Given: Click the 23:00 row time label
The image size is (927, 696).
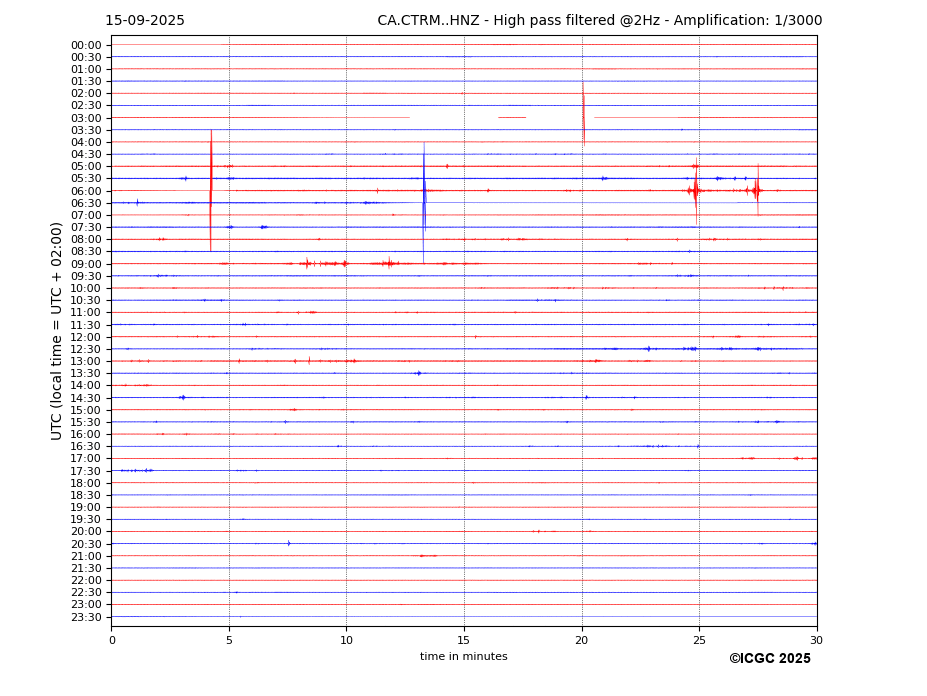Looking at the screenshot, I should tap(86, 605).
